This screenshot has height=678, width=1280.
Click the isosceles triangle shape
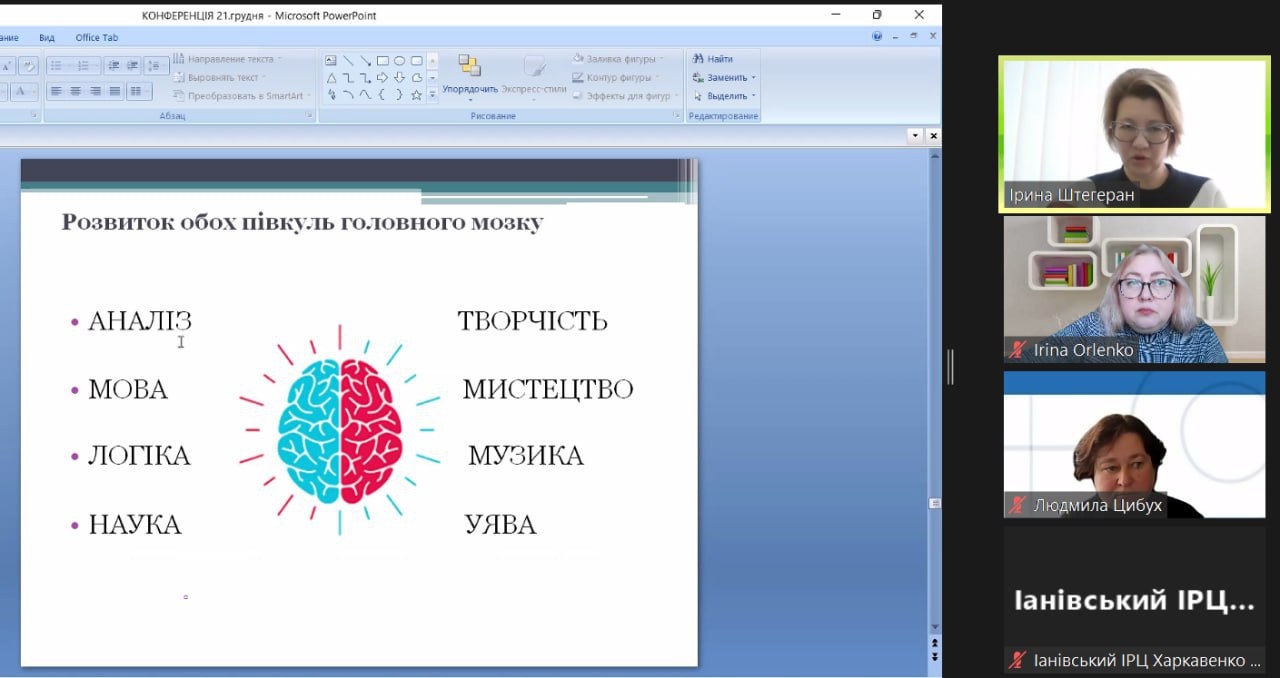point(331,78)
